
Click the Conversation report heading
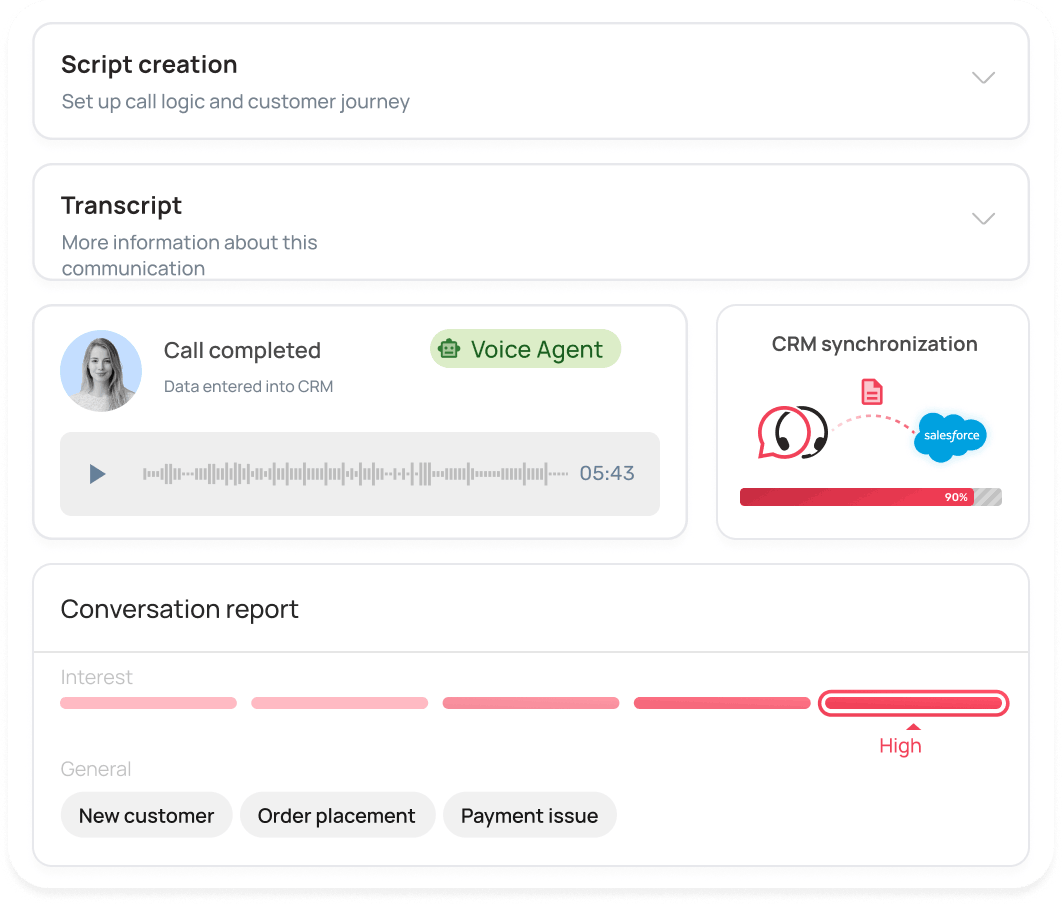179,609
